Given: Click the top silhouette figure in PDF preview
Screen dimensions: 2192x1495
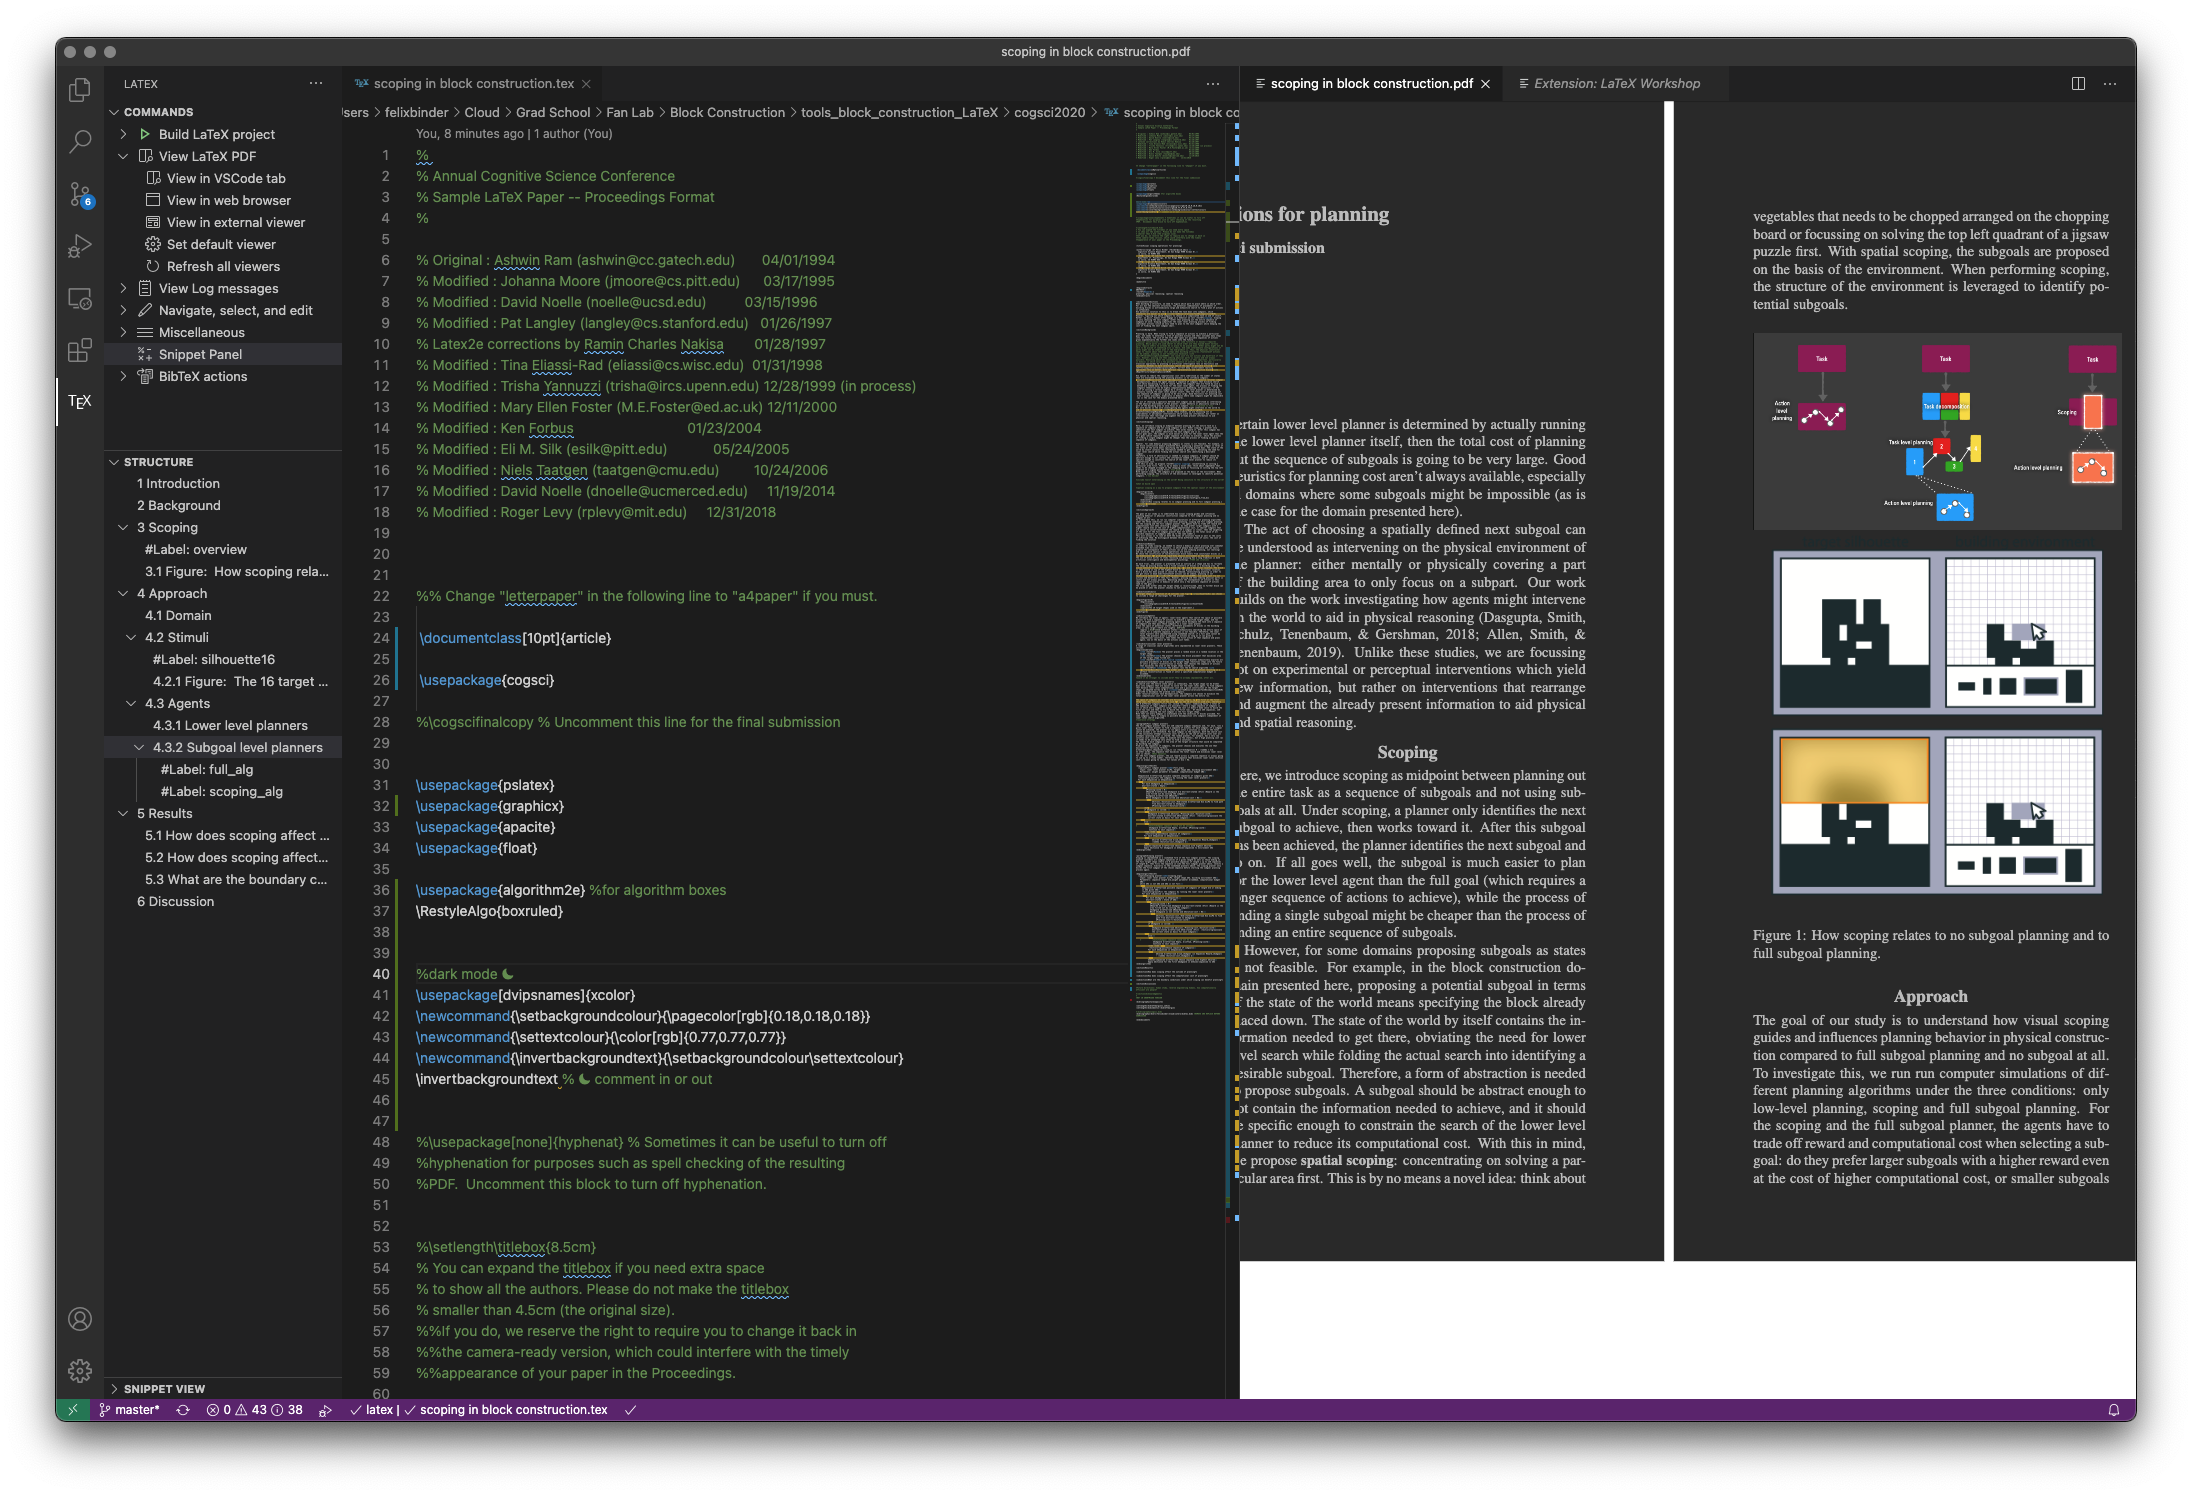Looking at the screenshot, I should point(1937,632).
